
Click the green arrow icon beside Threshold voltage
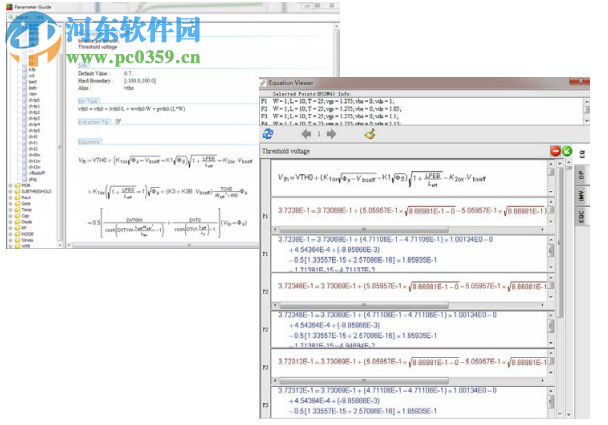(x=567, y=151)
